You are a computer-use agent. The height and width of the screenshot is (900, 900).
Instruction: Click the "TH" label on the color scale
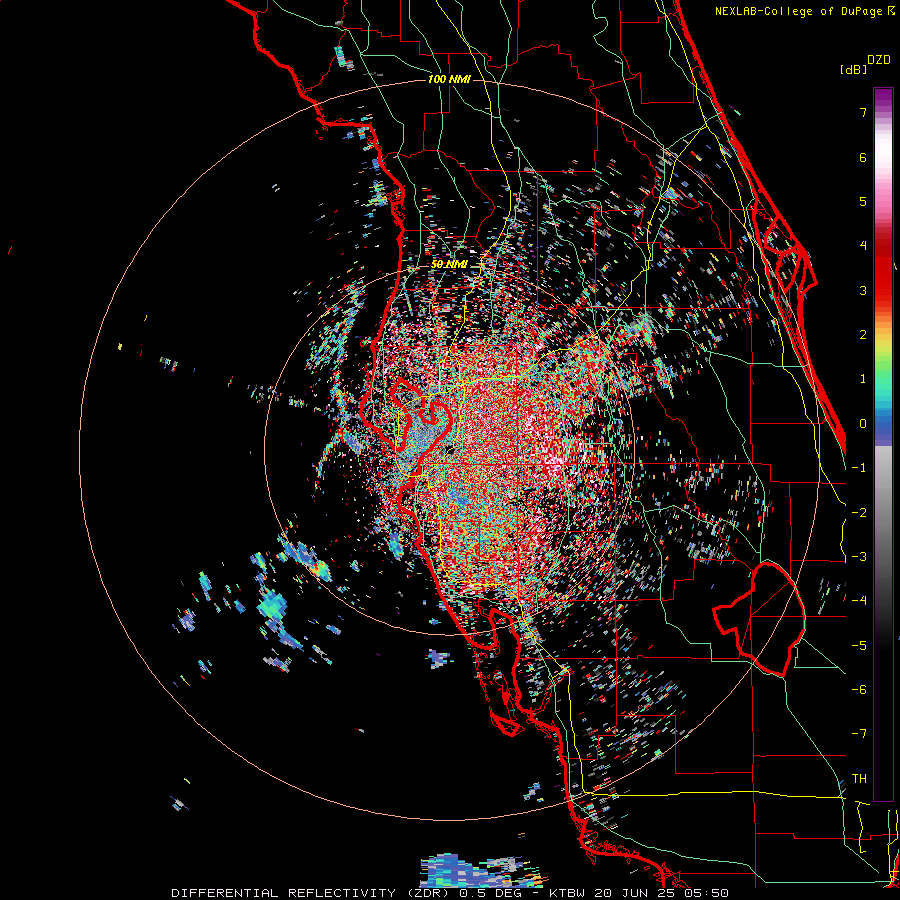(x=859, y=778)
